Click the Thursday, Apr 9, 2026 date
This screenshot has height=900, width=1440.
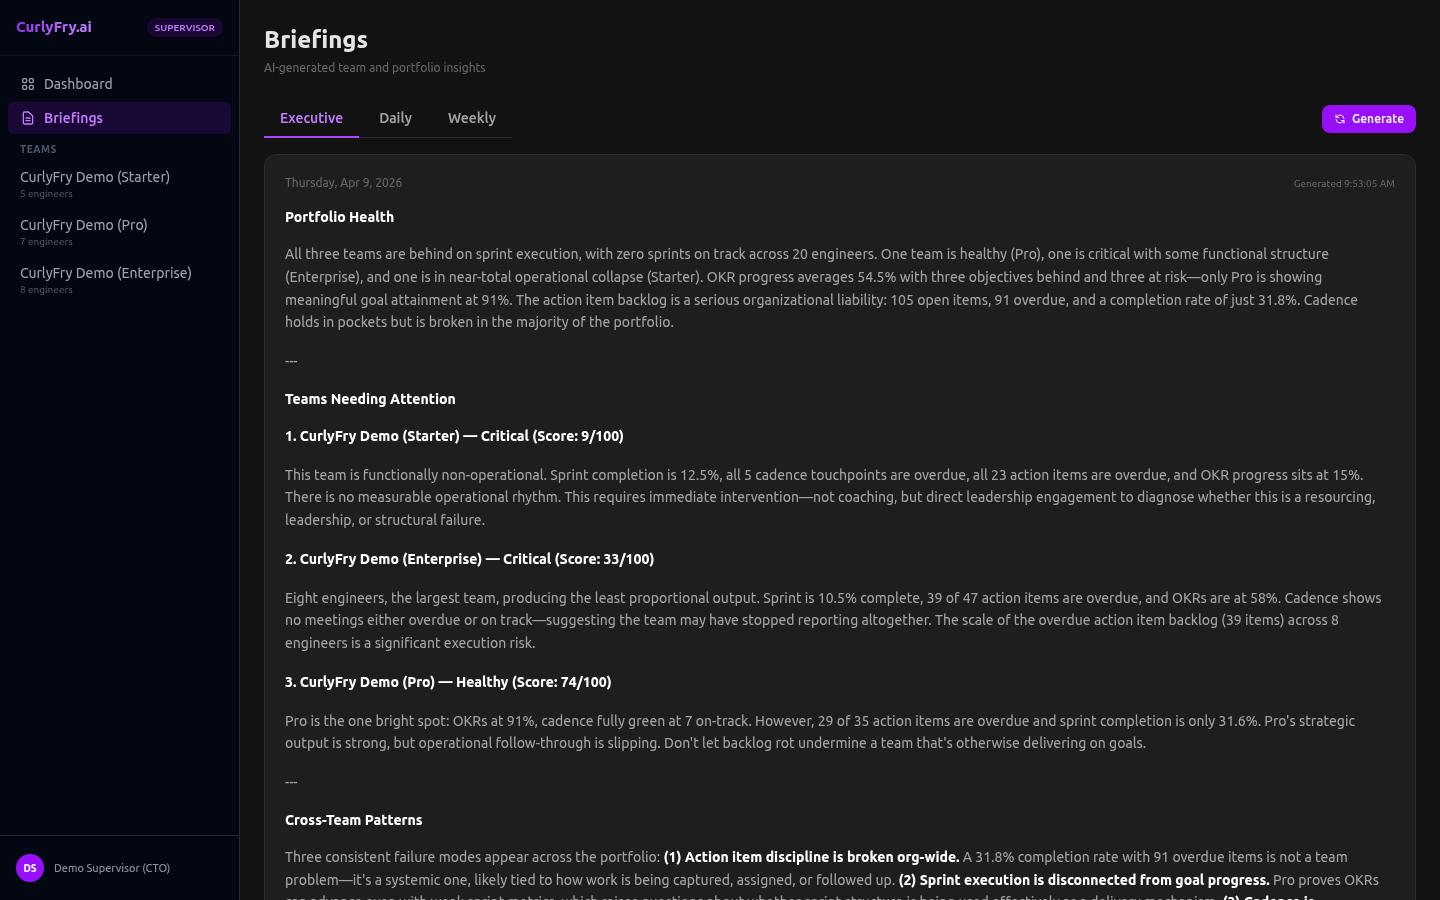(343, 183)
